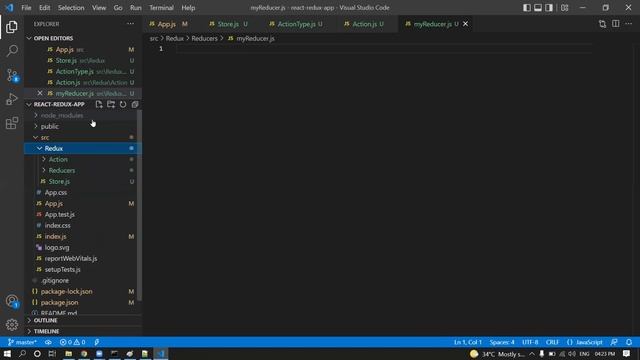Open the Run and Debug view

tap(12, 99)
